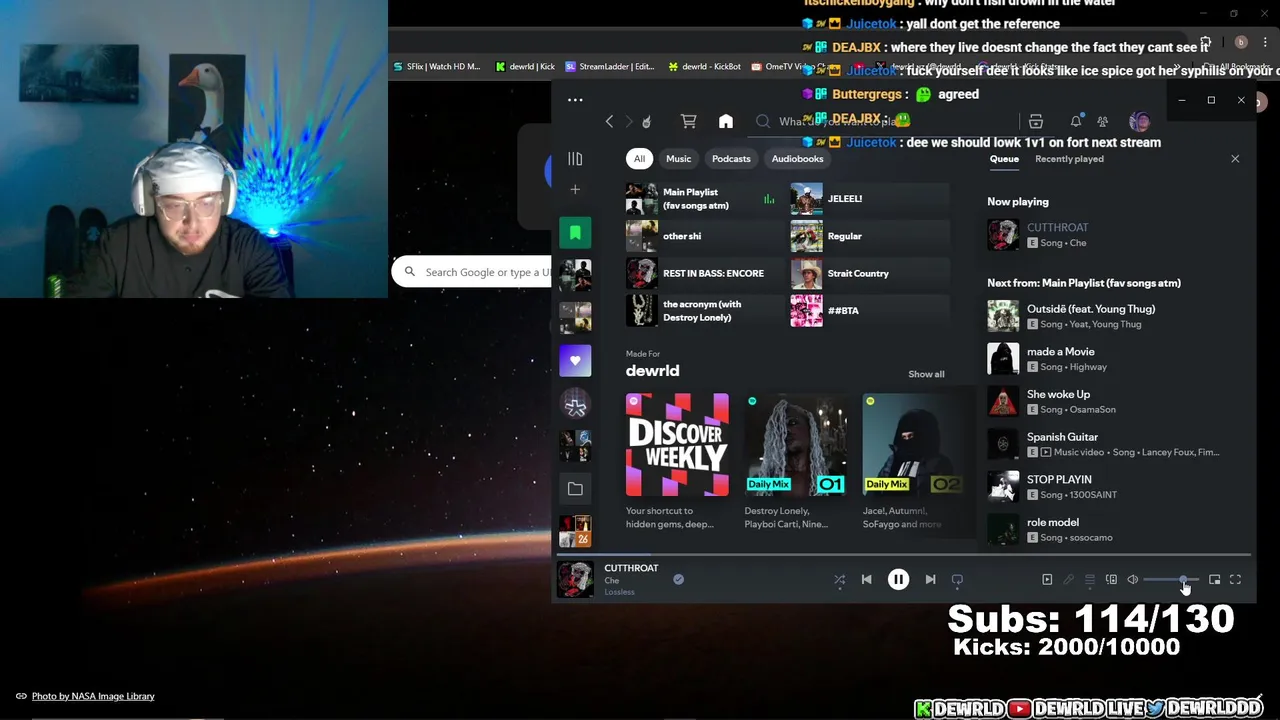
Task: Open the Regular playlist tile
Action: pos(870,236)
